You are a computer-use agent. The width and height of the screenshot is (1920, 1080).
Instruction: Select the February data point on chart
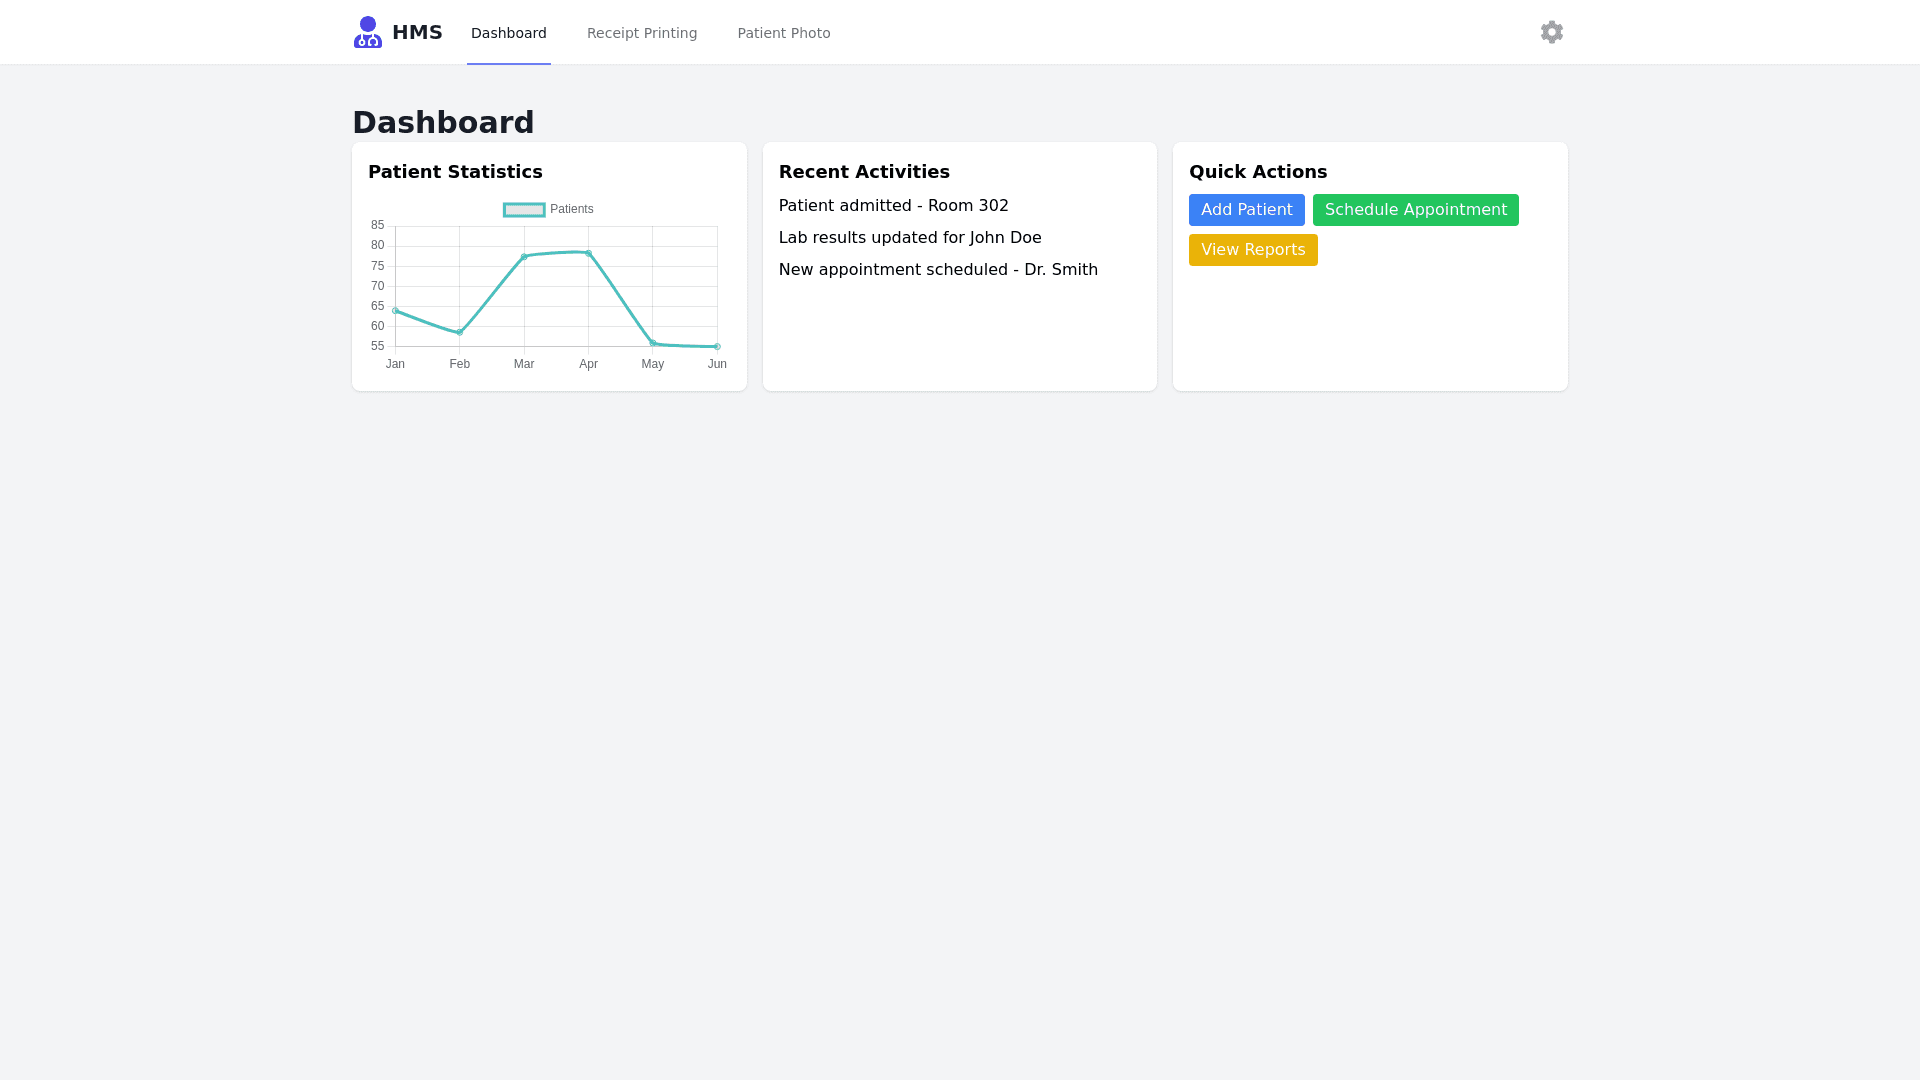pos(460,333)
